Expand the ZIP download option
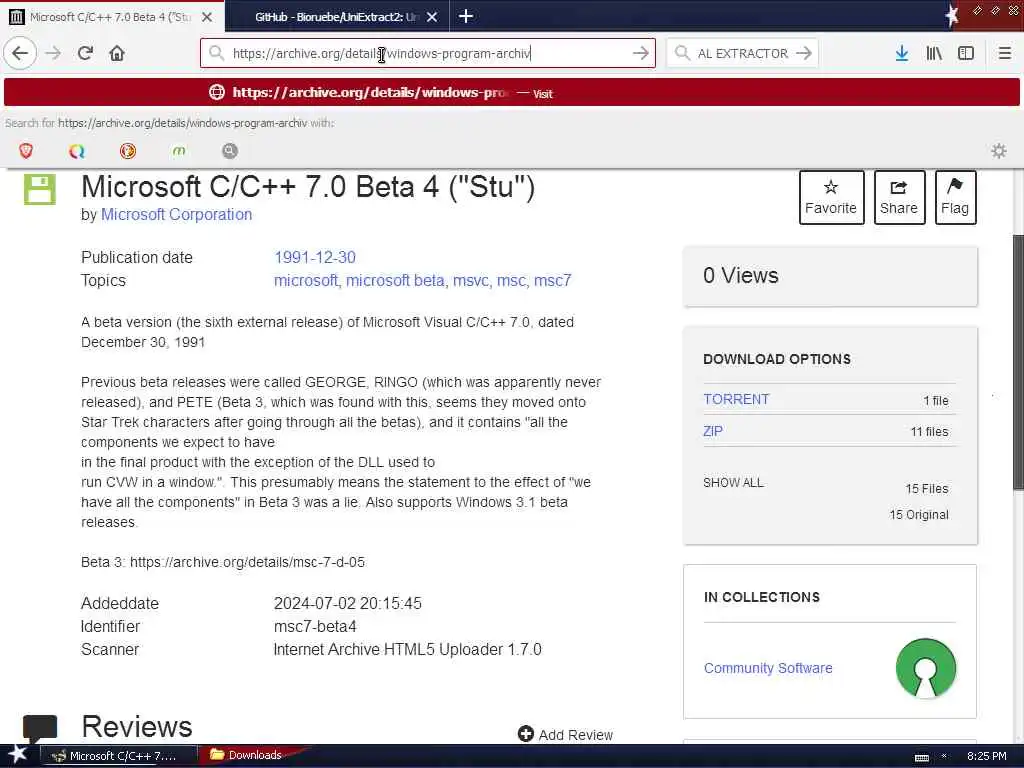This screenshot has width=1024, height=768. coord(712,431)
